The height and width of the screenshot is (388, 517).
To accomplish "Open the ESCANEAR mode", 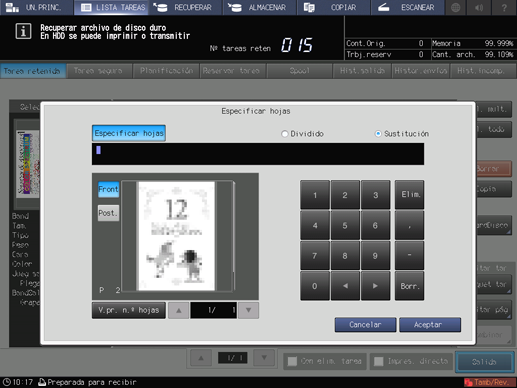I will (408, 7).
